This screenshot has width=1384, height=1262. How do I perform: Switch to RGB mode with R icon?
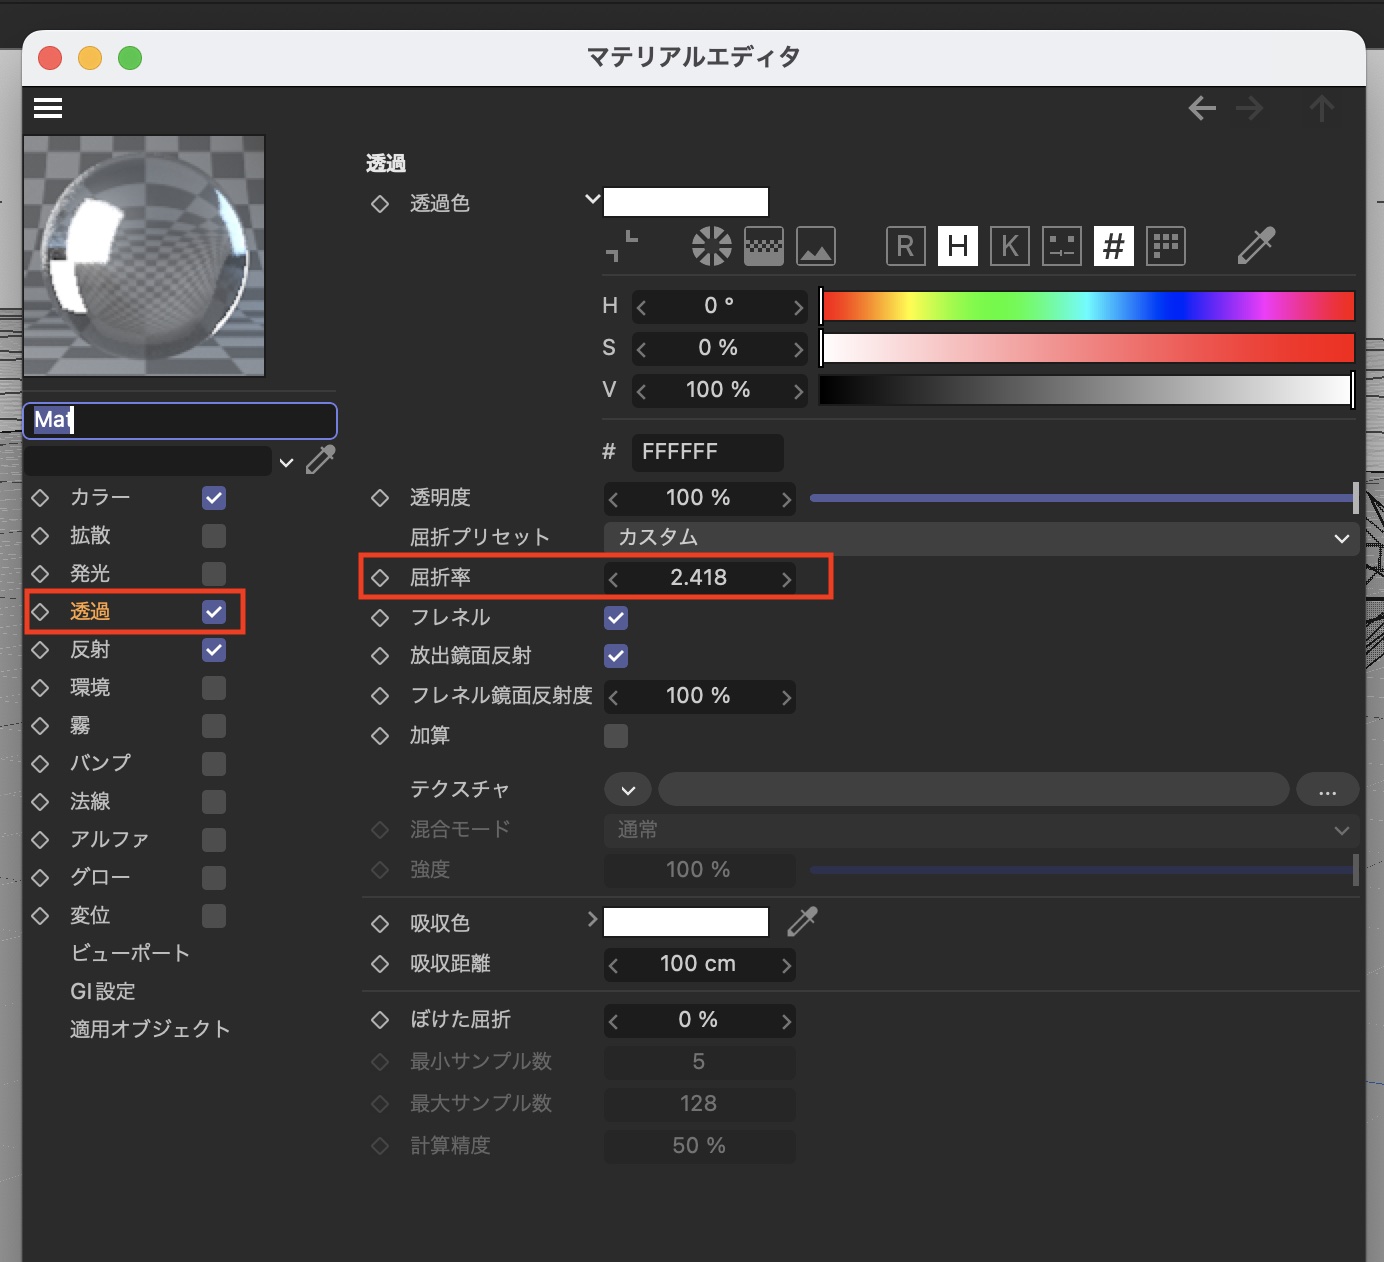[x=905, y=245]
